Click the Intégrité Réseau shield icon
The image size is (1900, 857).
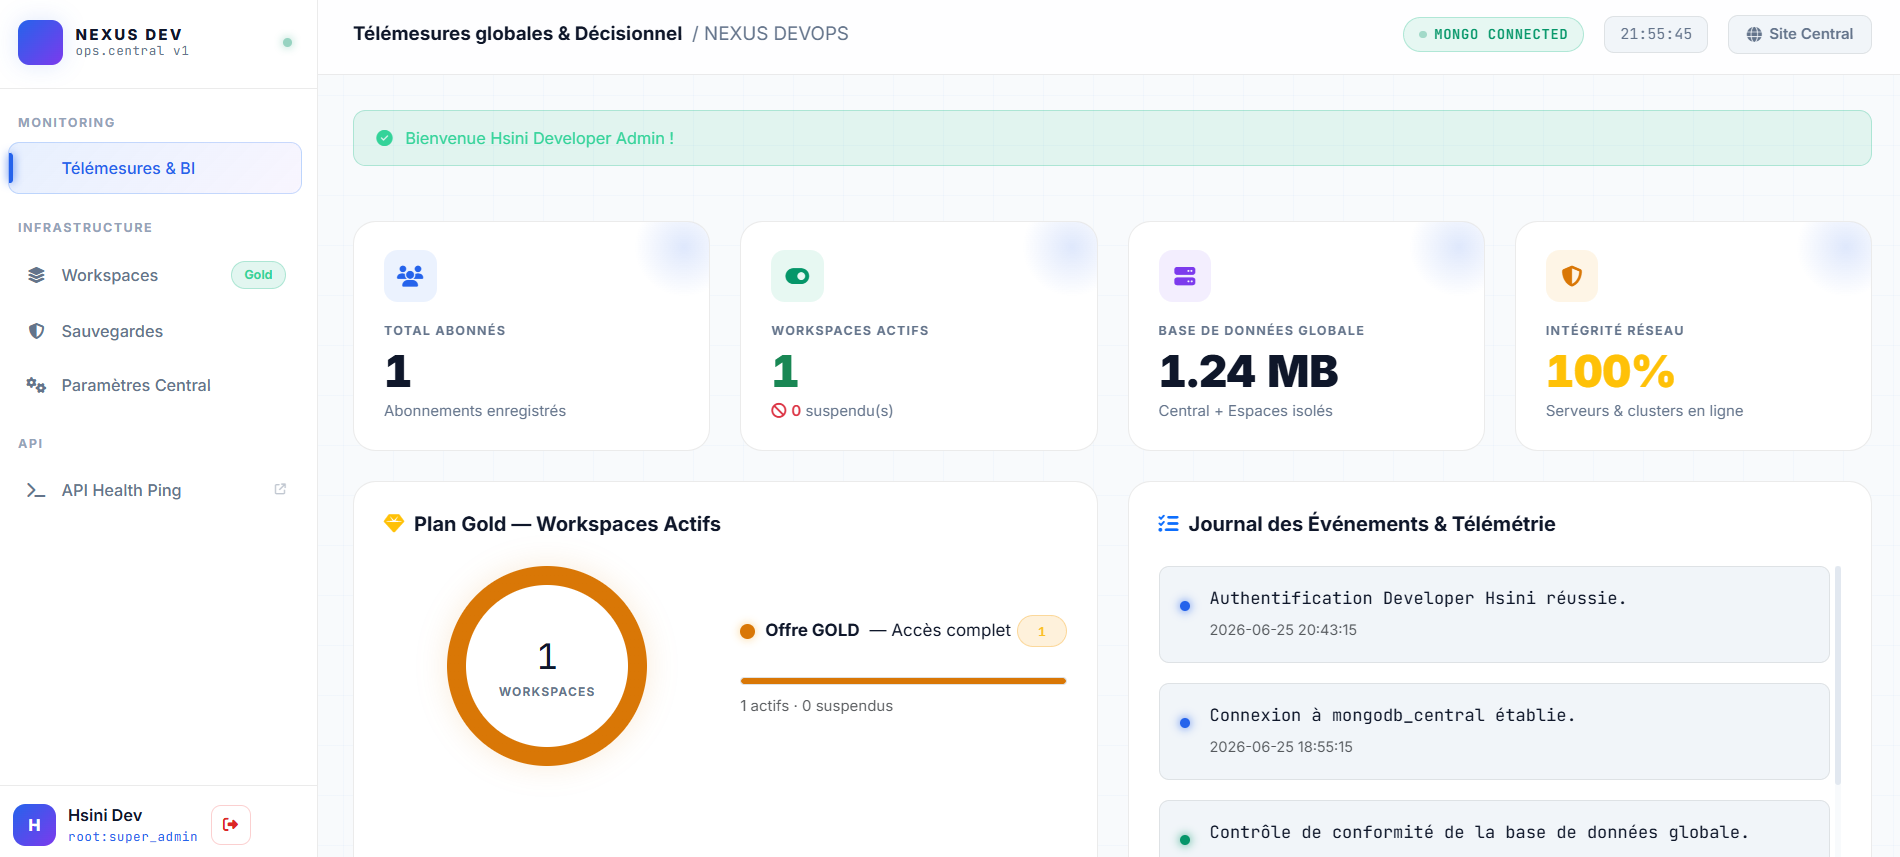click(1572, 276)
